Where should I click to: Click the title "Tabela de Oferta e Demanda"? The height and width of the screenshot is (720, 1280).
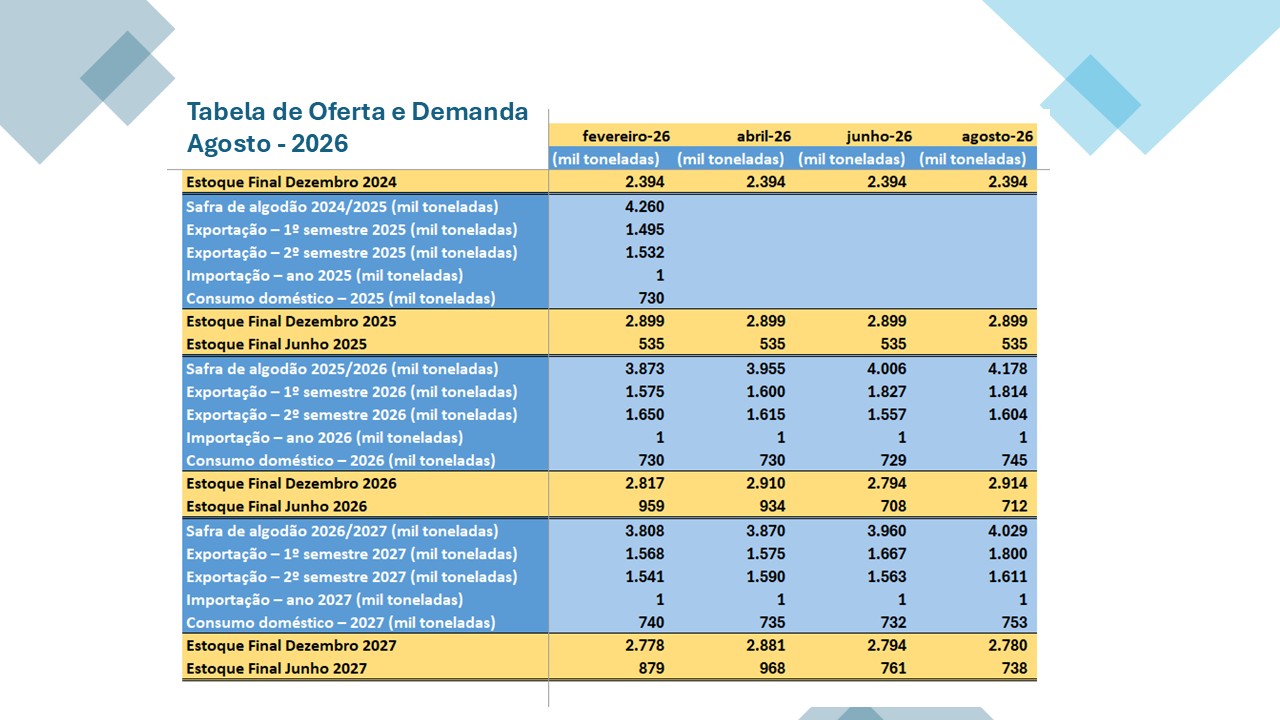pyautogui.click(x=357, y=111)
